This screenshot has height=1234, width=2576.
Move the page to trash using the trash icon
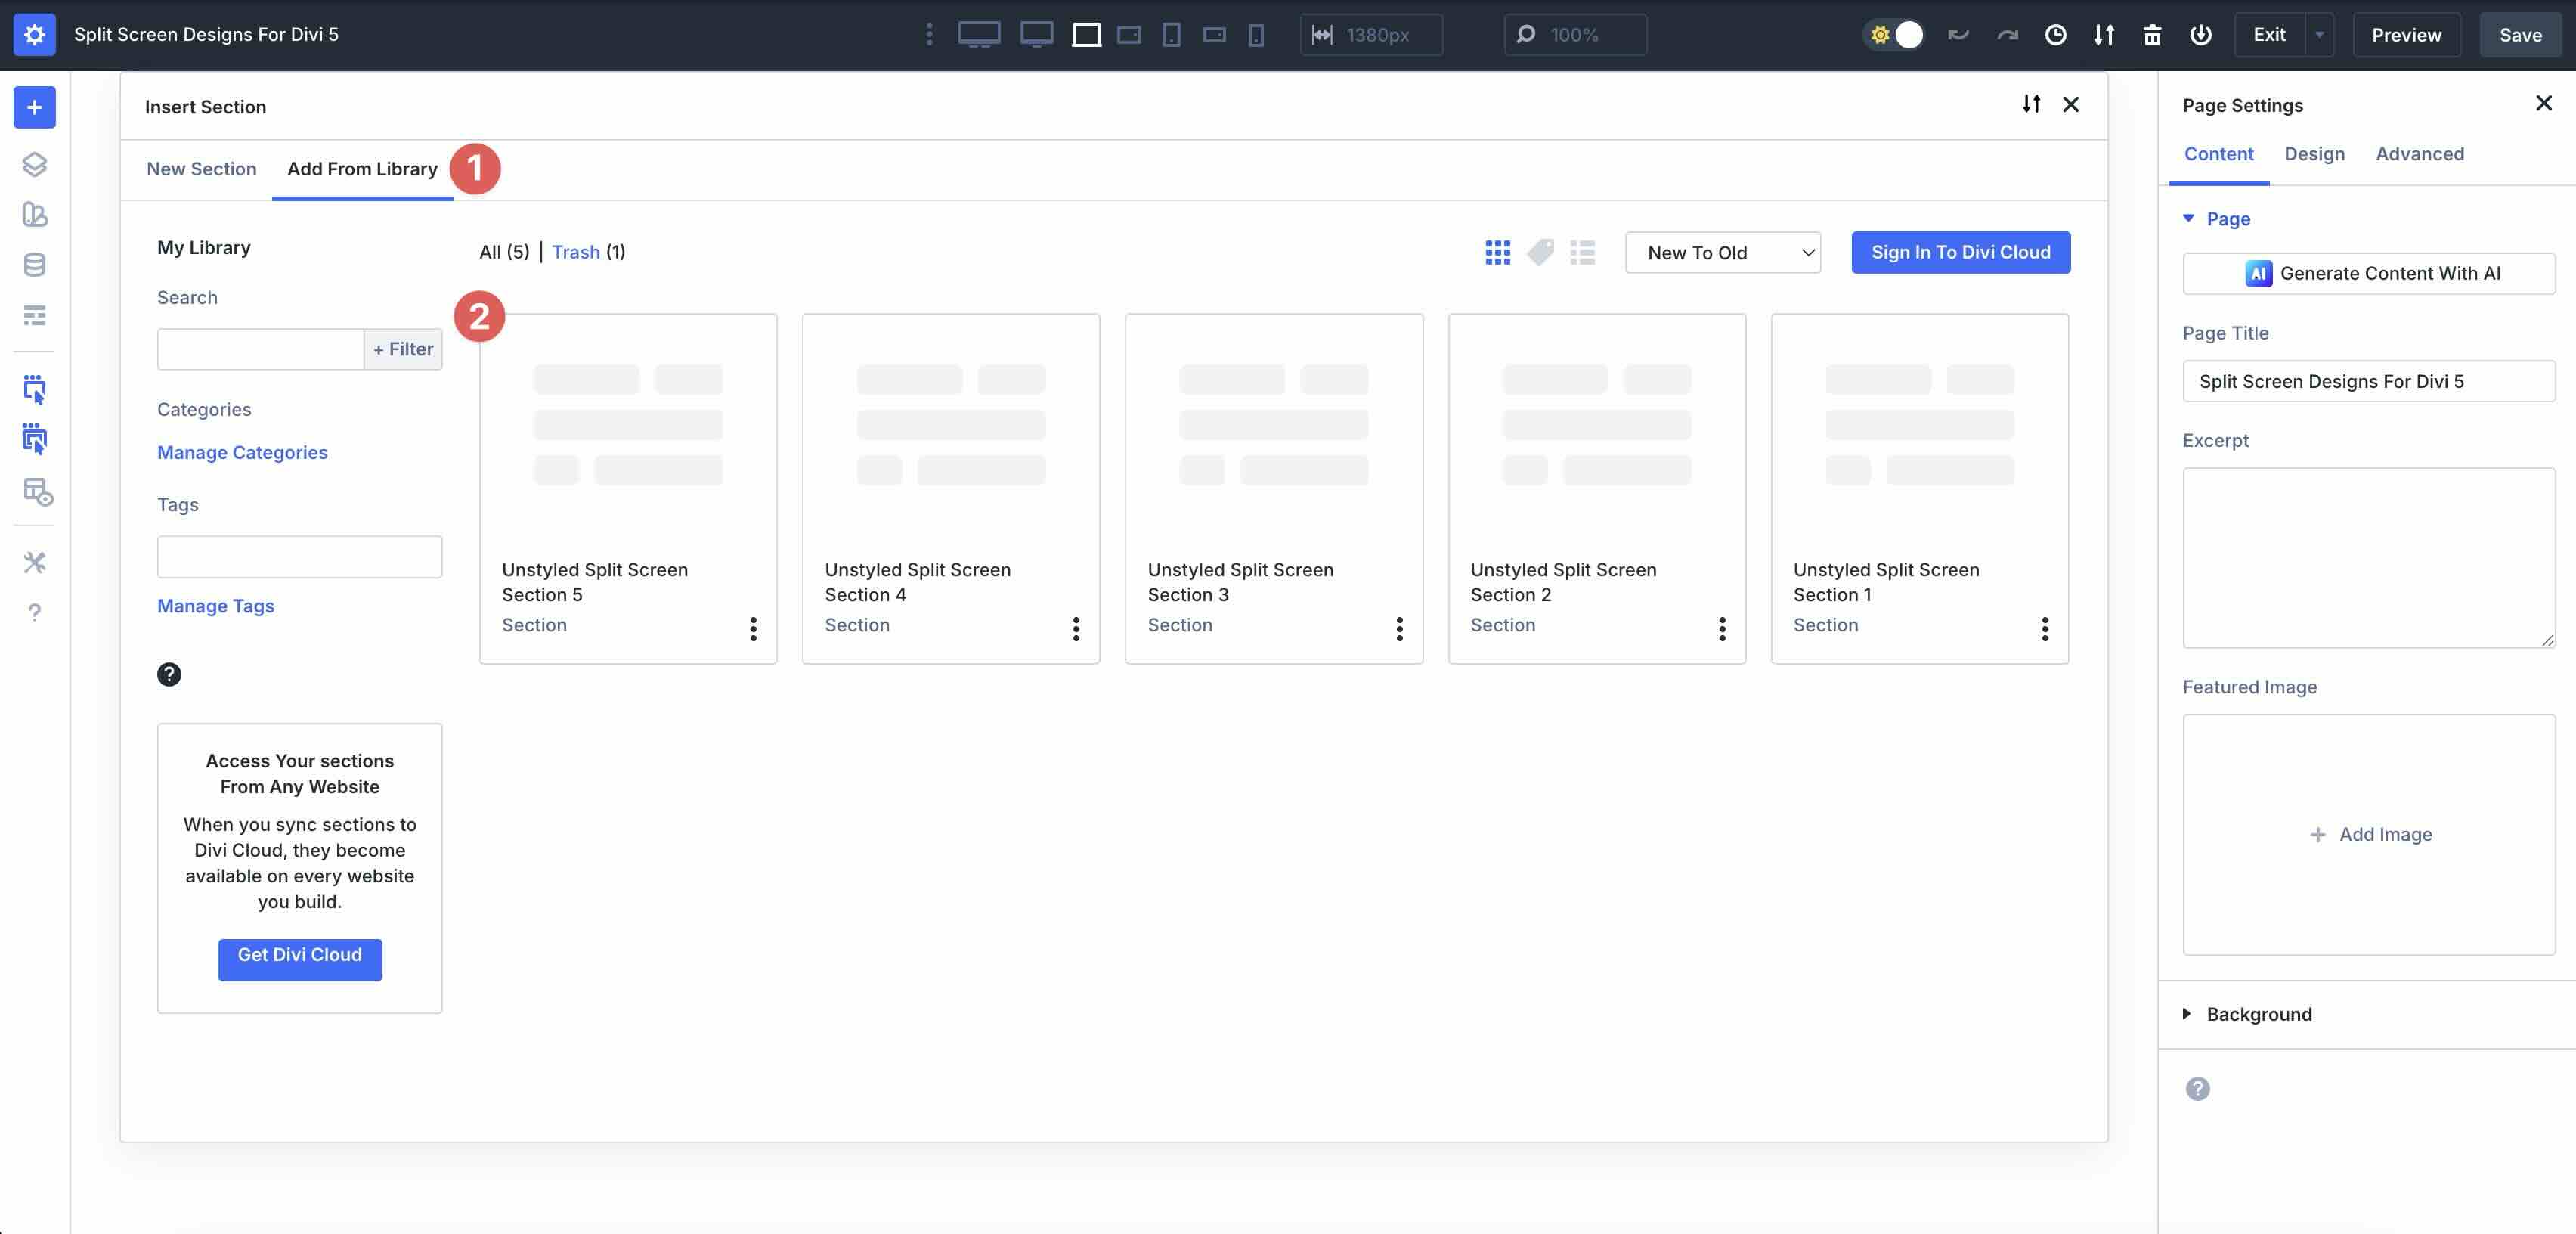click(x=2152, y=34)
